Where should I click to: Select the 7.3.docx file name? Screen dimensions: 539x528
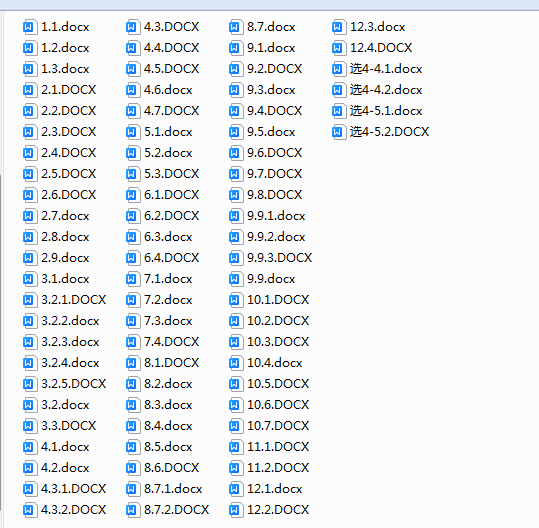(168, 321)
